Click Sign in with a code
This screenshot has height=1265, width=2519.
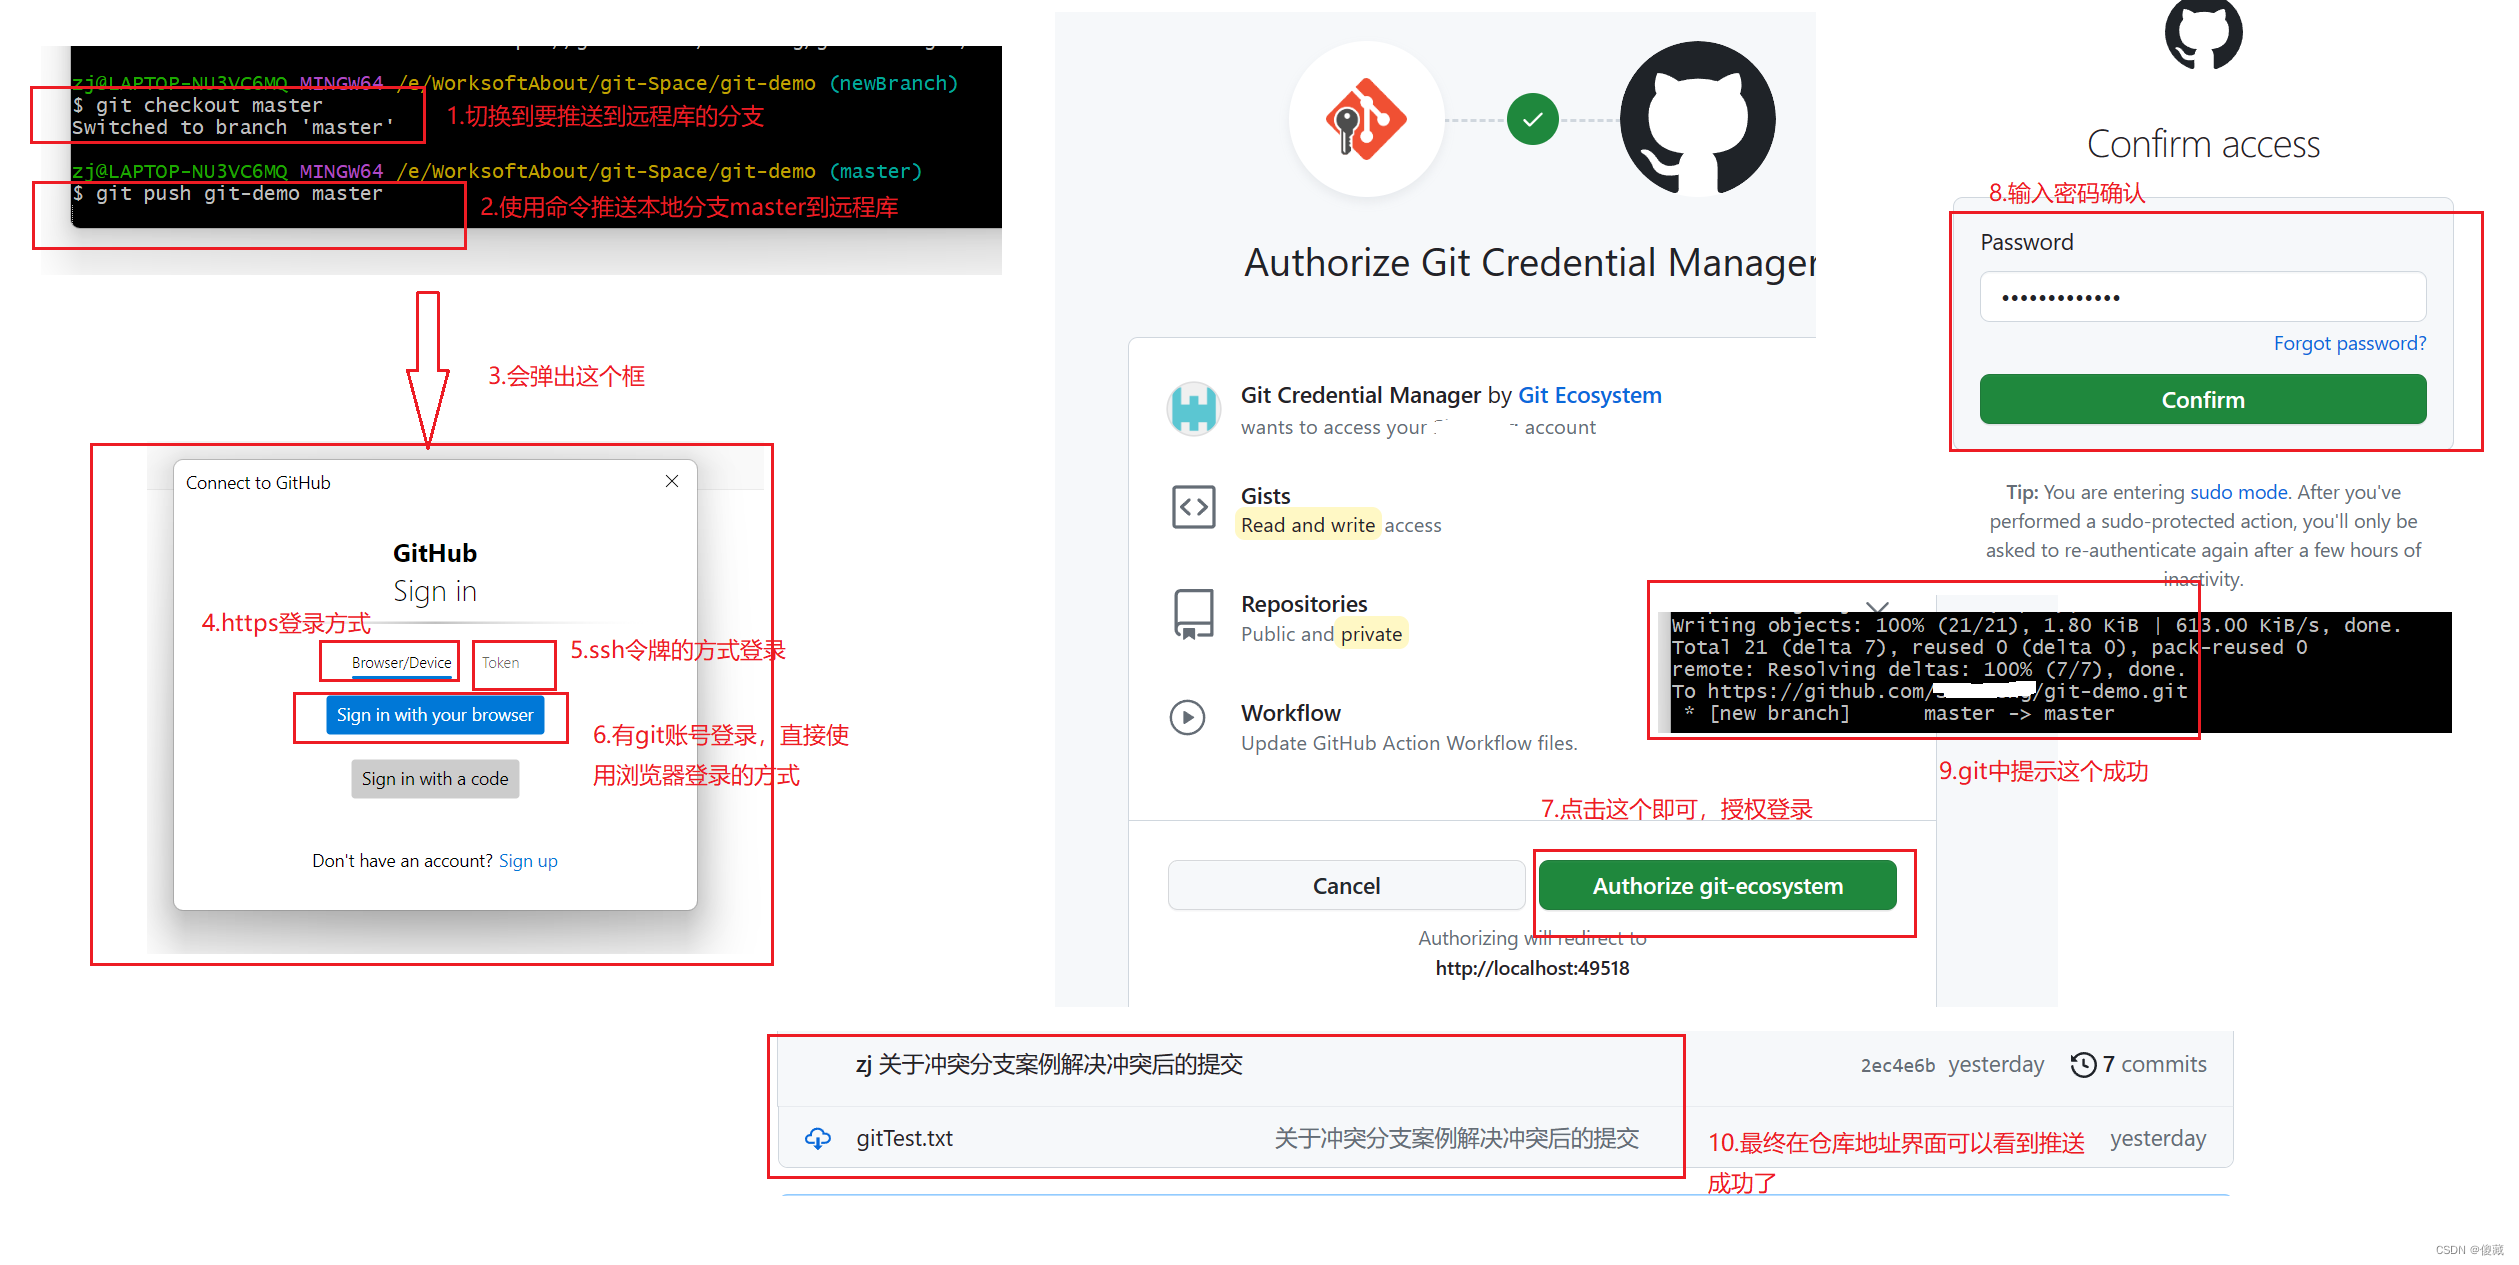435,779
